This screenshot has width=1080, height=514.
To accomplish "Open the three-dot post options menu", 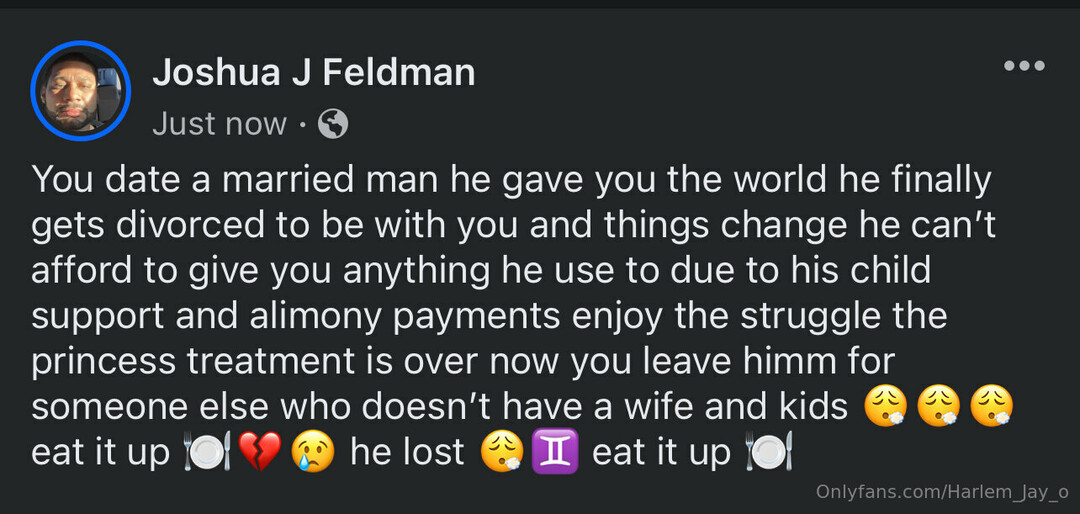I will [1024, 67].
